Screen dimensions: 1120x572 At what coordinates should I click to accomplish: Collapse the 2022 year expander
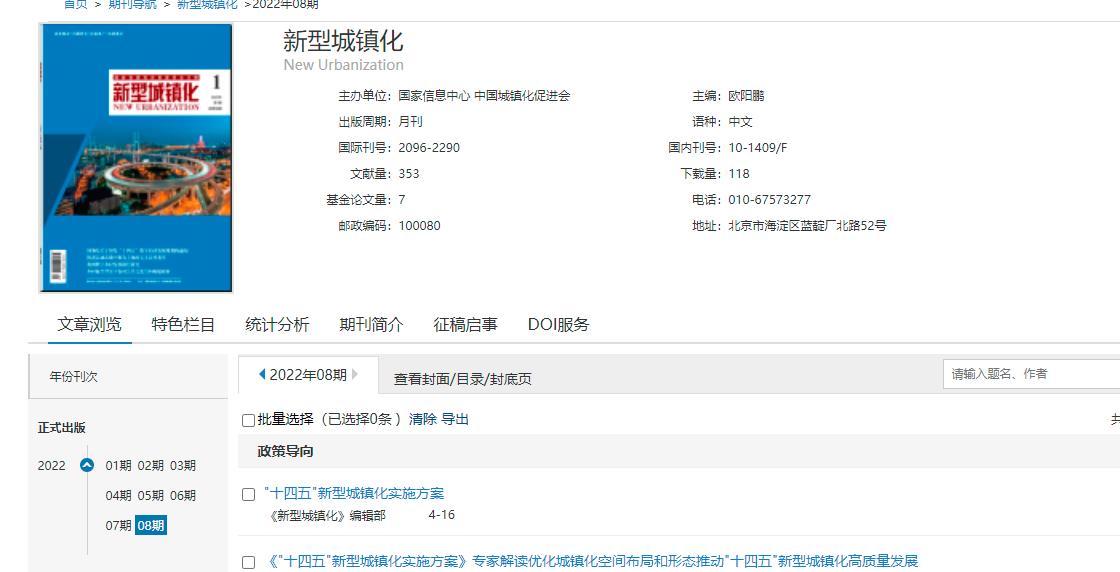[87, 465]
